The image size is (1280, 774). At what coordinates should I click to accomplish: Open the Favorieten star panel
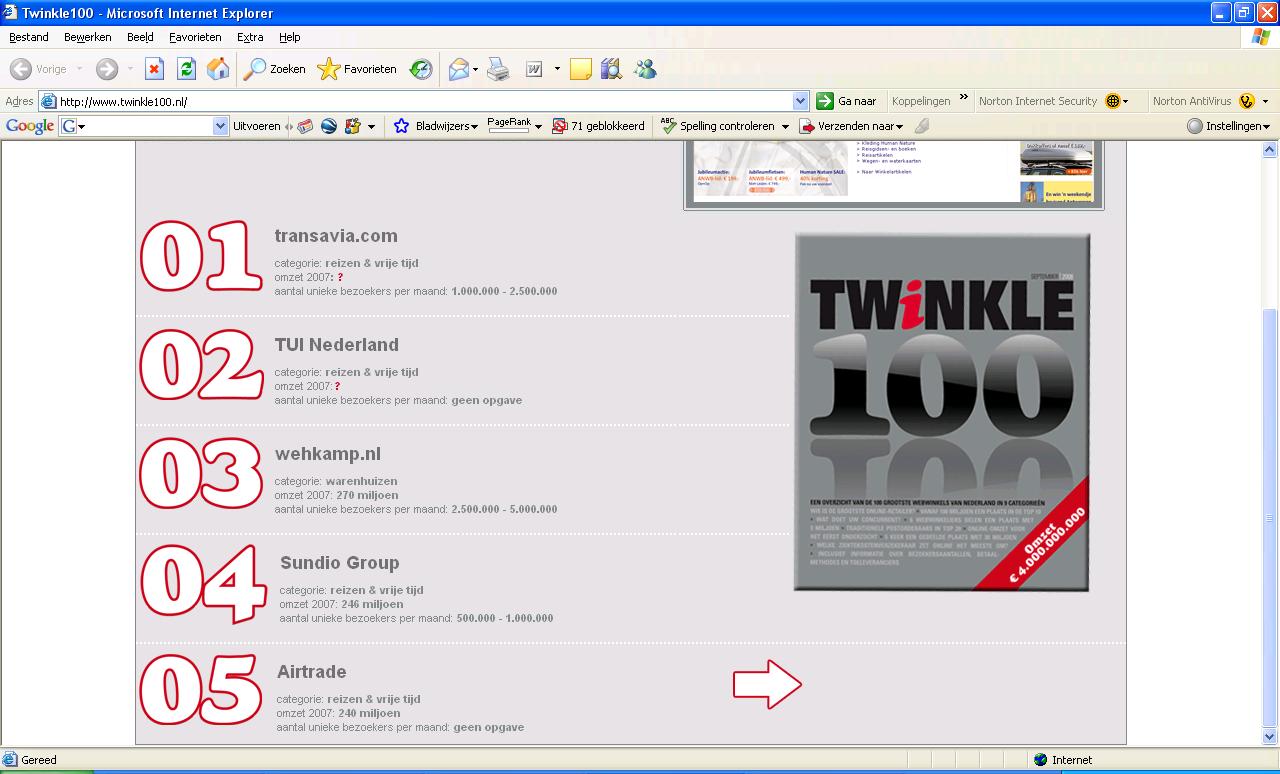click(x=357, y=69)
